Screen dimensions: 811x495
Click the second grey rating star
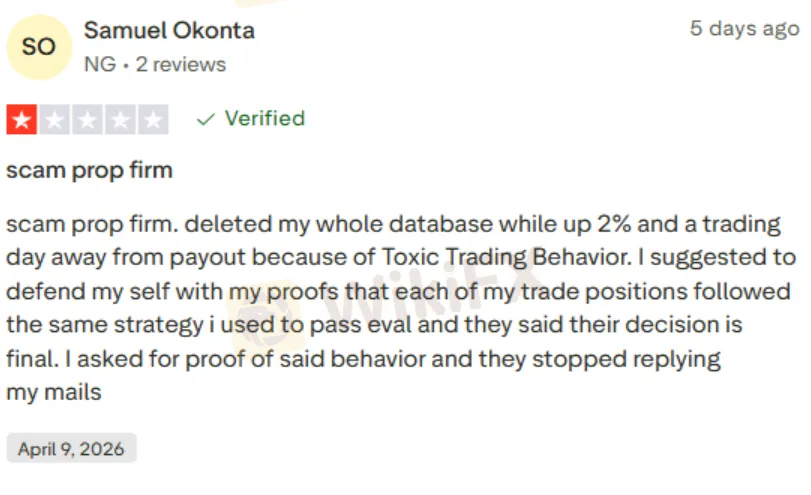click(x=54, y=120)
